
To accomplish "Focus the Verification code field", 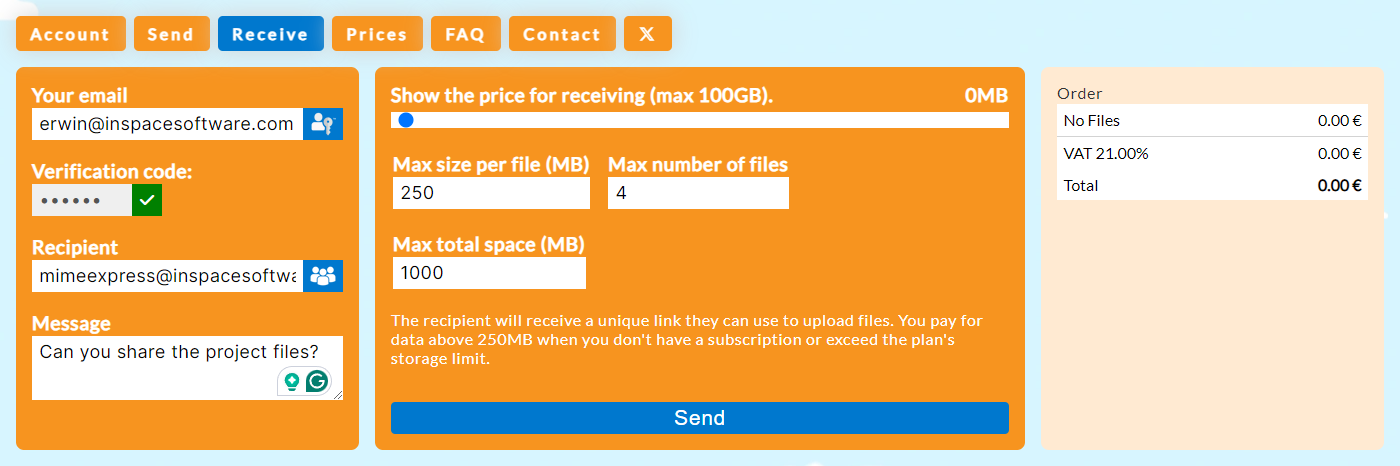I will [81, 200].
